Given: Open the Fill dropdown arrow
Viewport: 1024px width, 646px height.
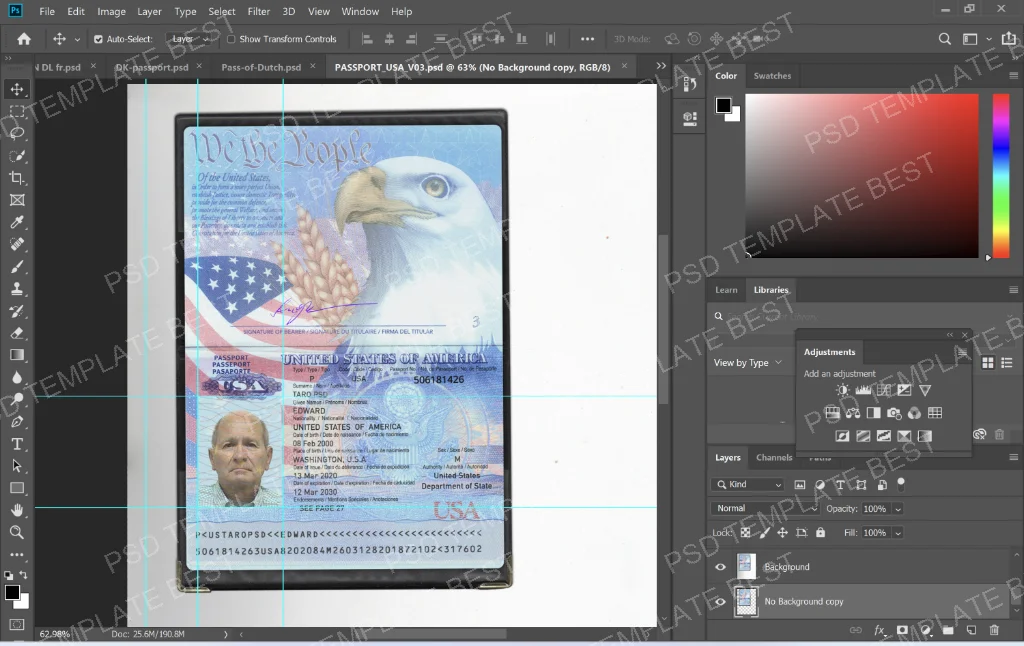Looking at the screenshot, I should pos(898,533).
